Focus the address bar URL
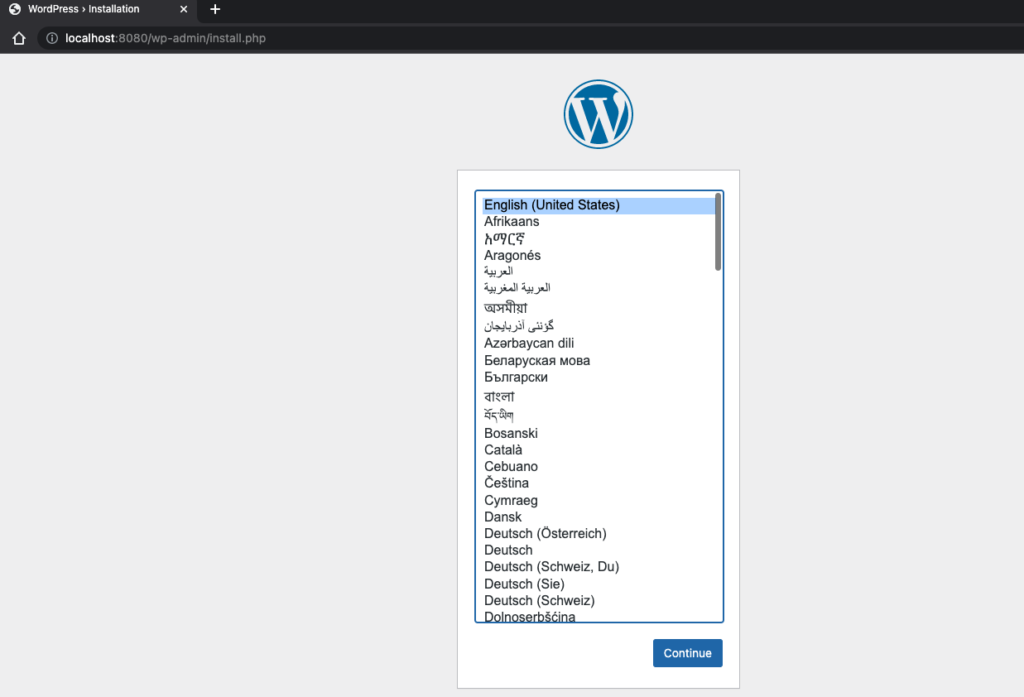1024x697 pixels. coord(165,38)
